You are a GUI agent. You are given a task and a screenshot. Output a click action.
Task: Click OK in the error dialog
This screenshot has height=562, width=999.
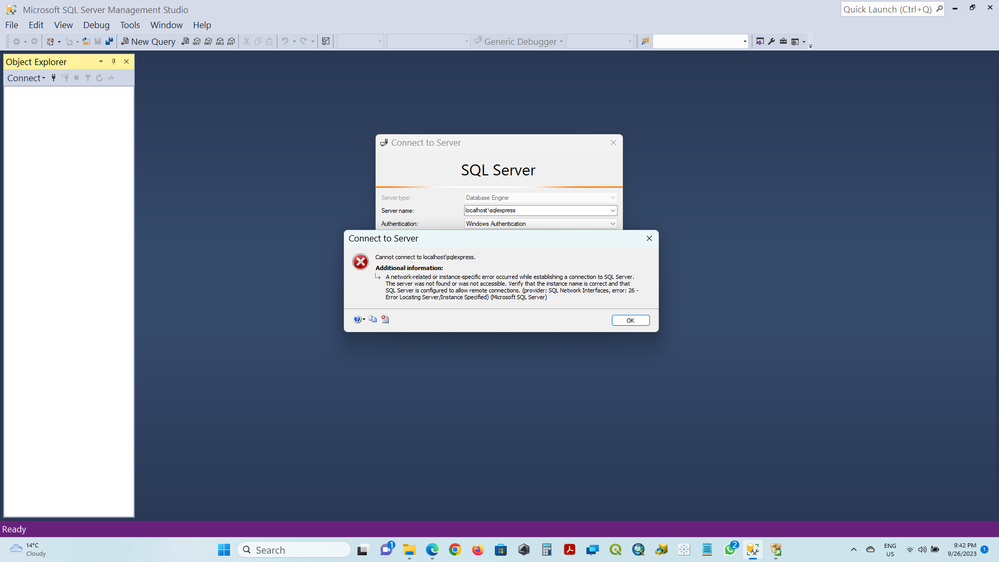click(630, 321)
